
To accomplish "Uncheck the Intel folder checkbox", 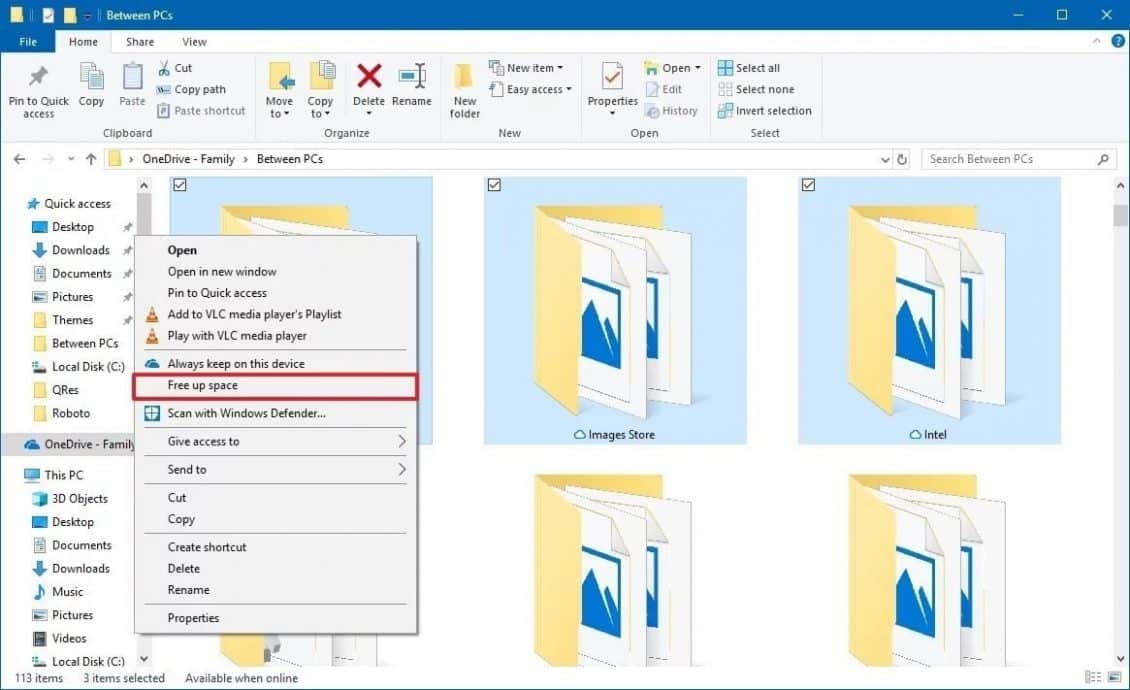I will pos(807,185).
